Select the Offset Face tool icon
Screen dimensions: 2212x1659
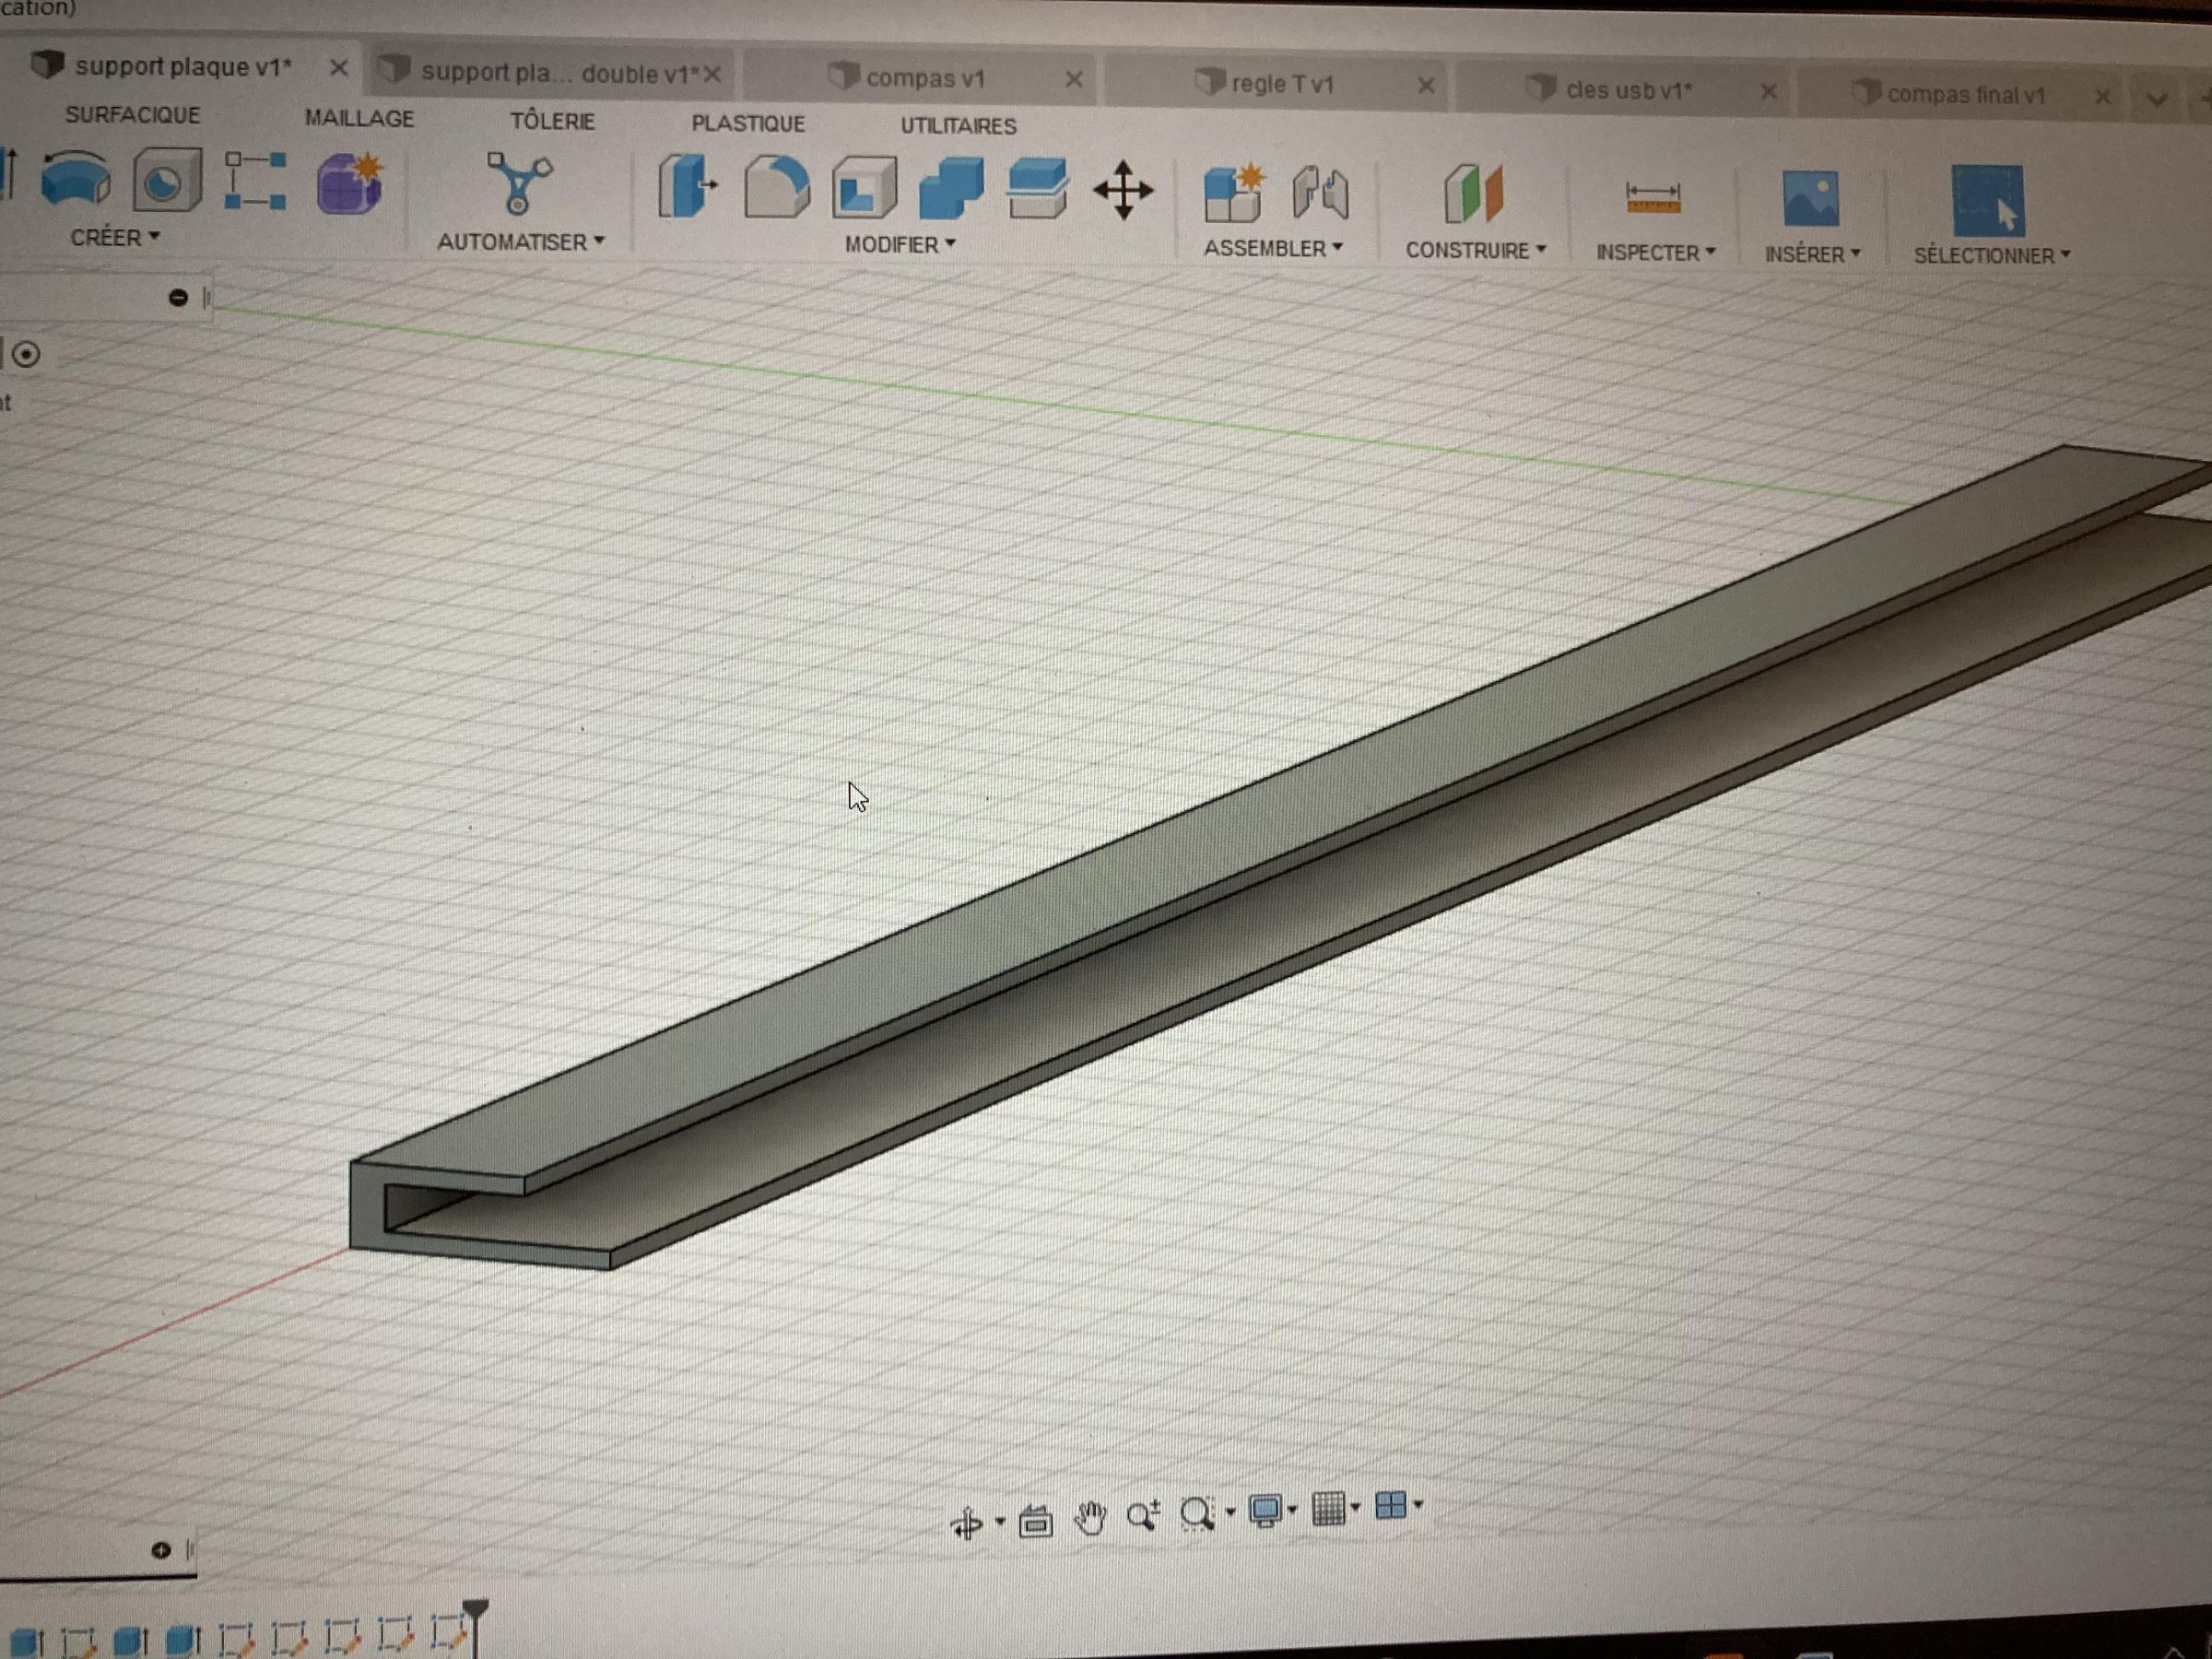point(1037,189)
